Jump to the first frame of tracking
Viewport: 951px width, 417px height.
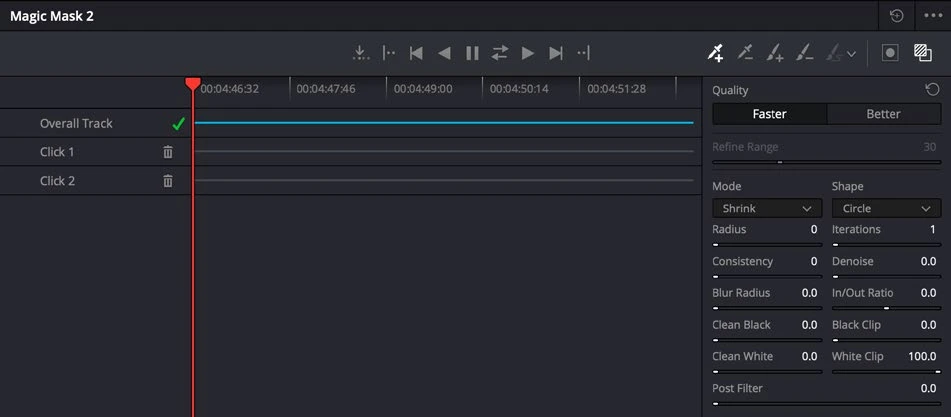[x=416, y=53]
